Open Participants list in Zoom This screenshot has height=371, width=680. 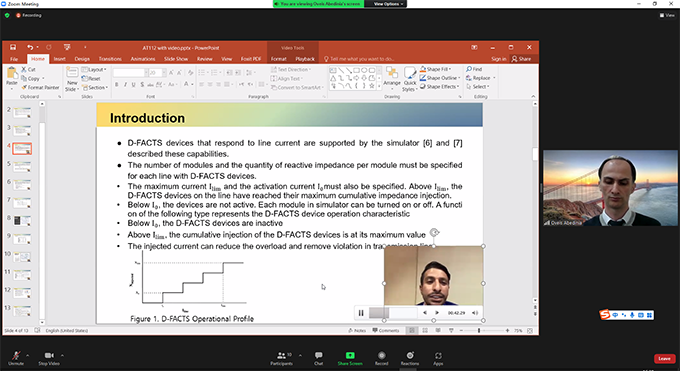click(x=282, y=358)
